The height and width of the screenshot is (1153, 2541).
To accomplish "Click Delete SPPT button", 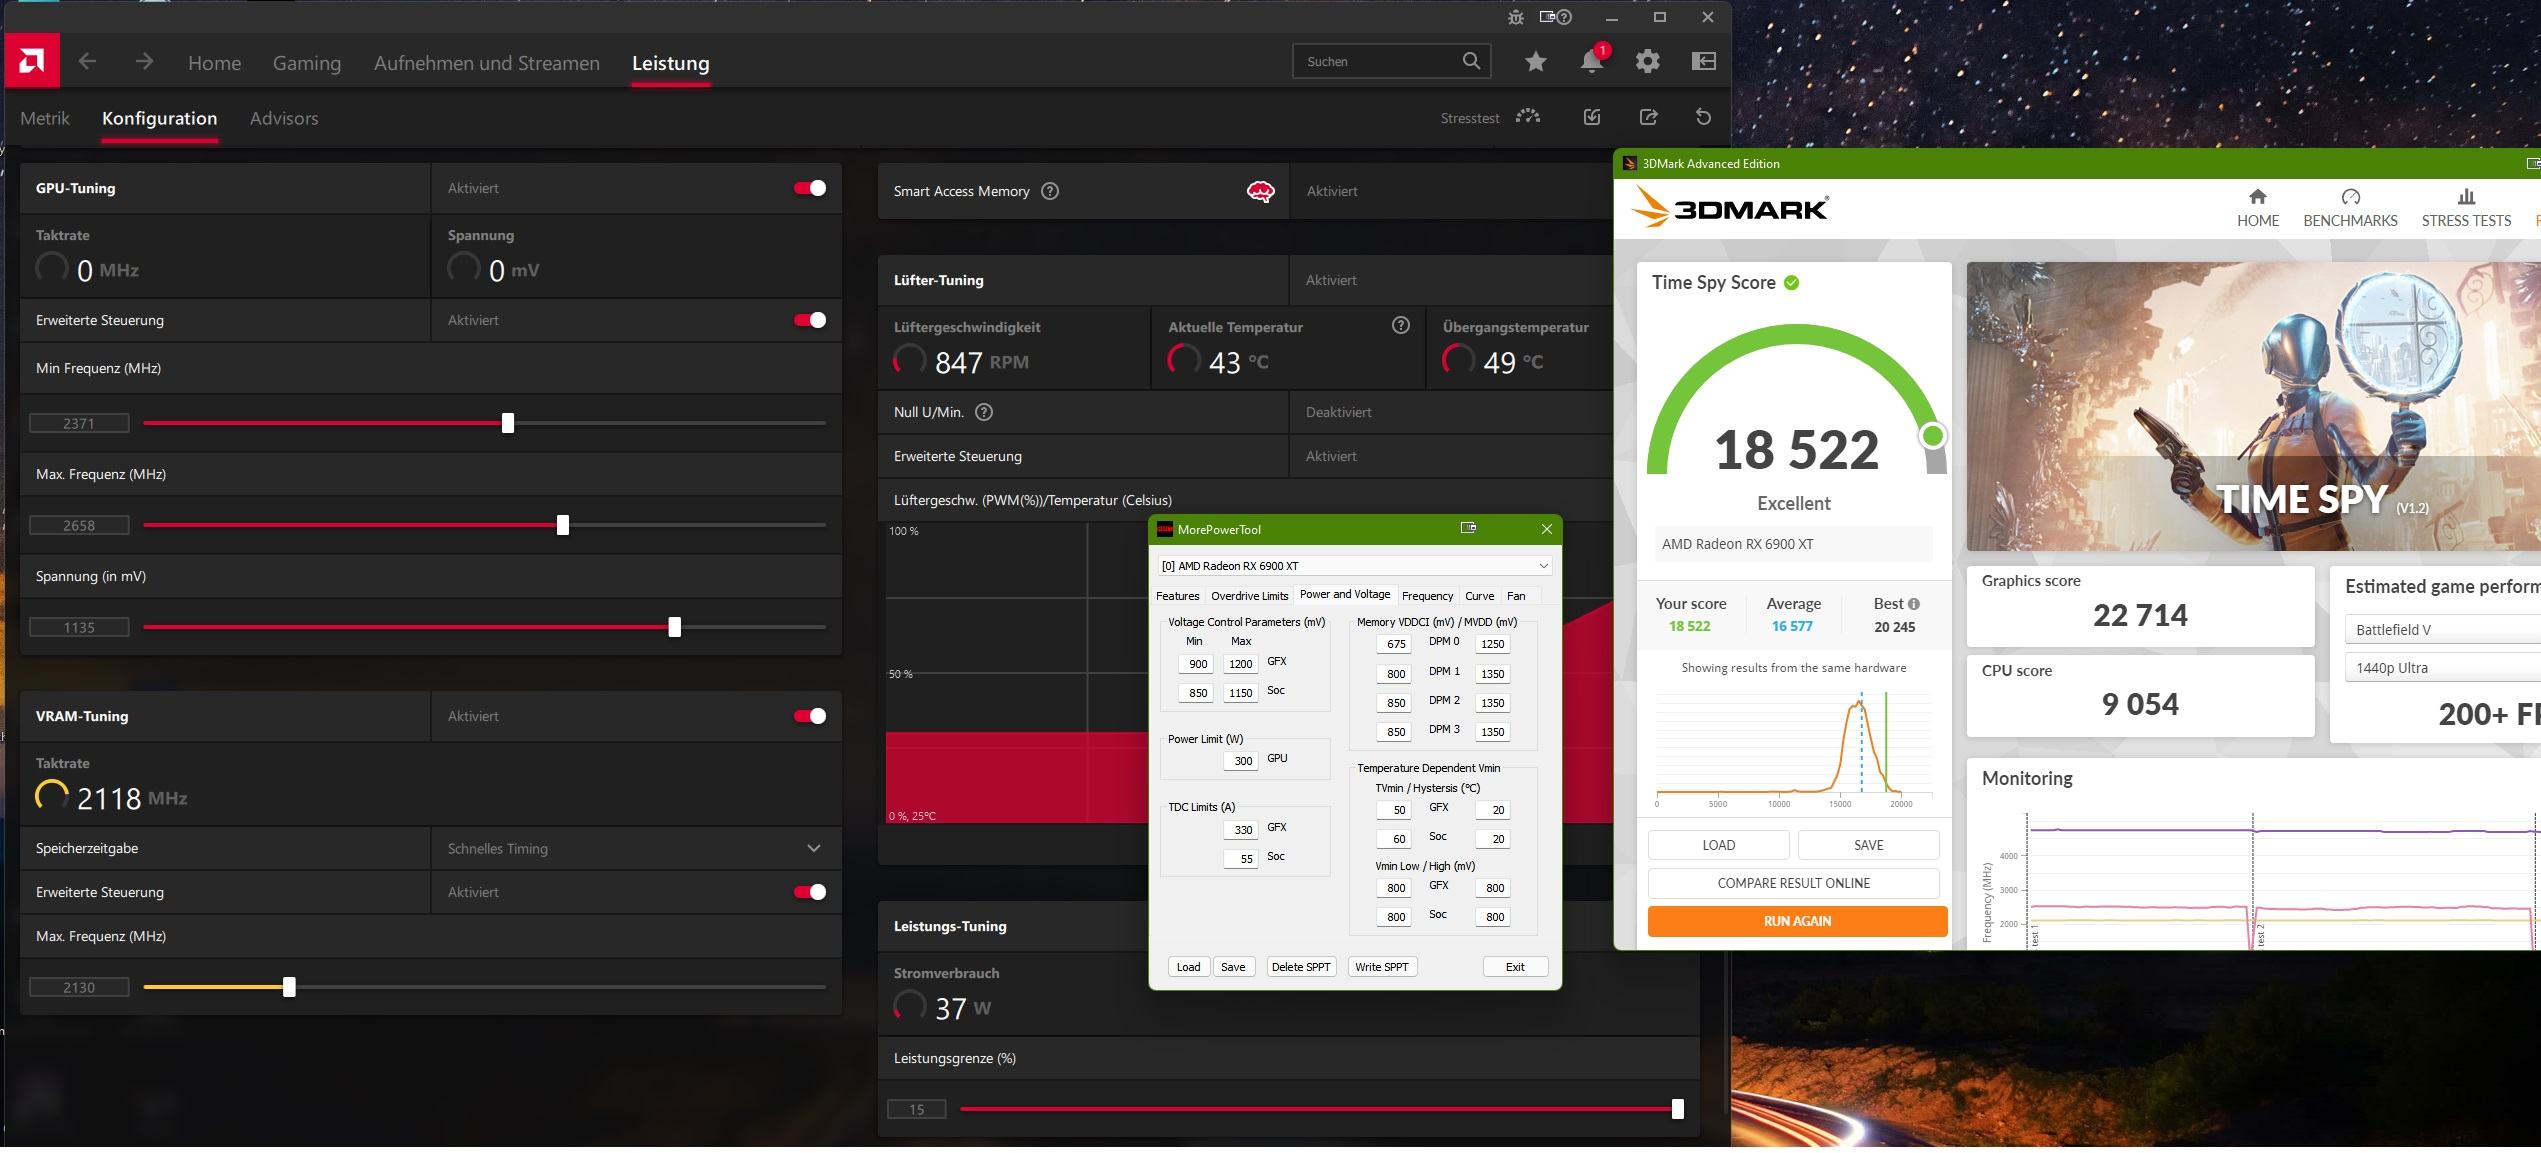I will [x=1300, y=967].
